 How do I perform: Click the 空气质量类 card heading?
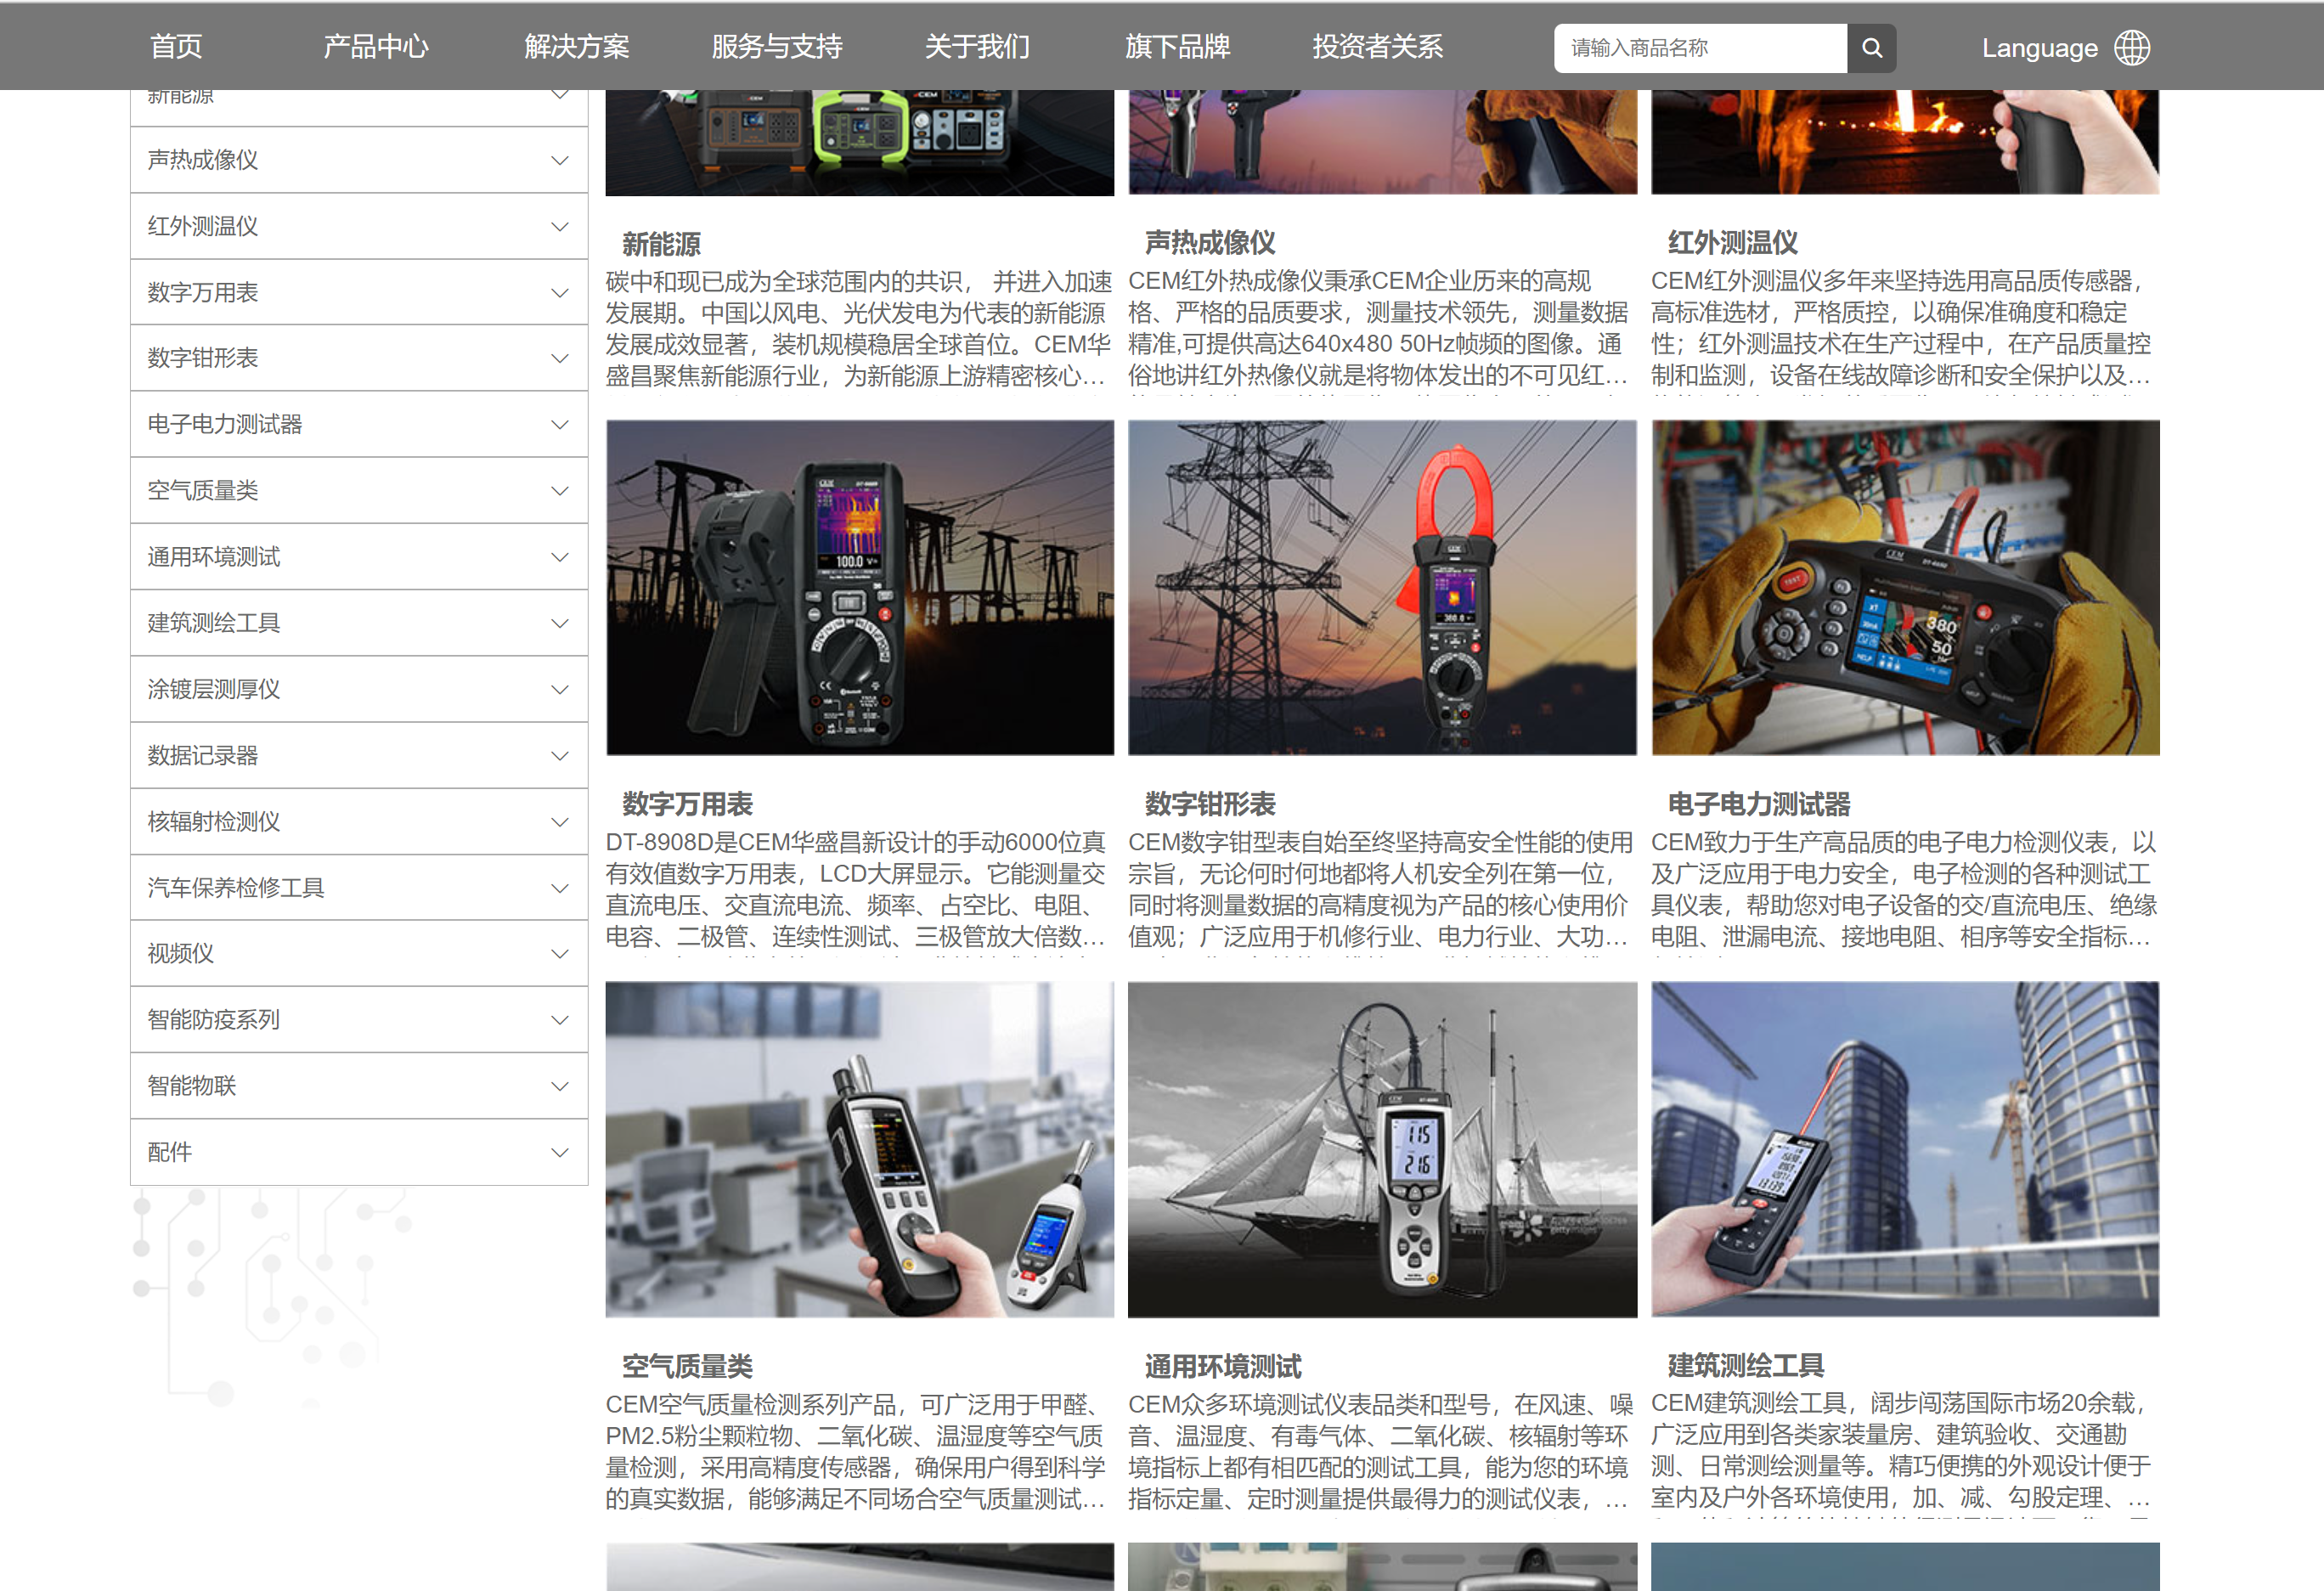[688, 1366]
